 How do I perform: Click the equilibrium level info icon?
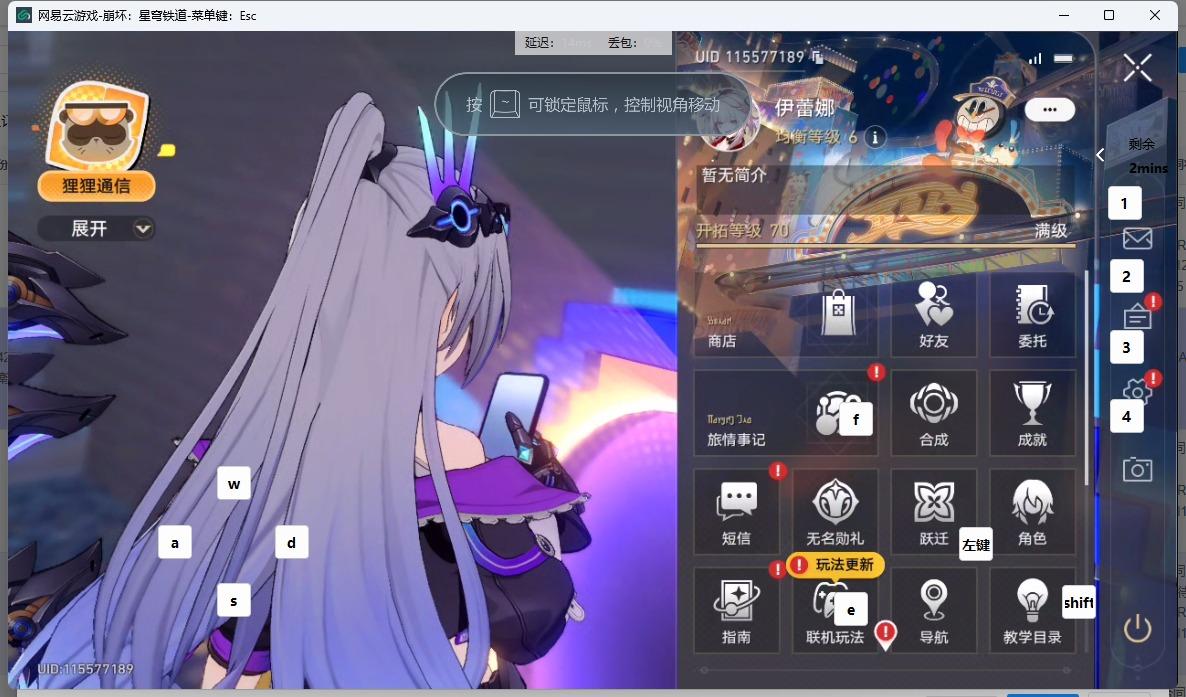pos(875,137)
